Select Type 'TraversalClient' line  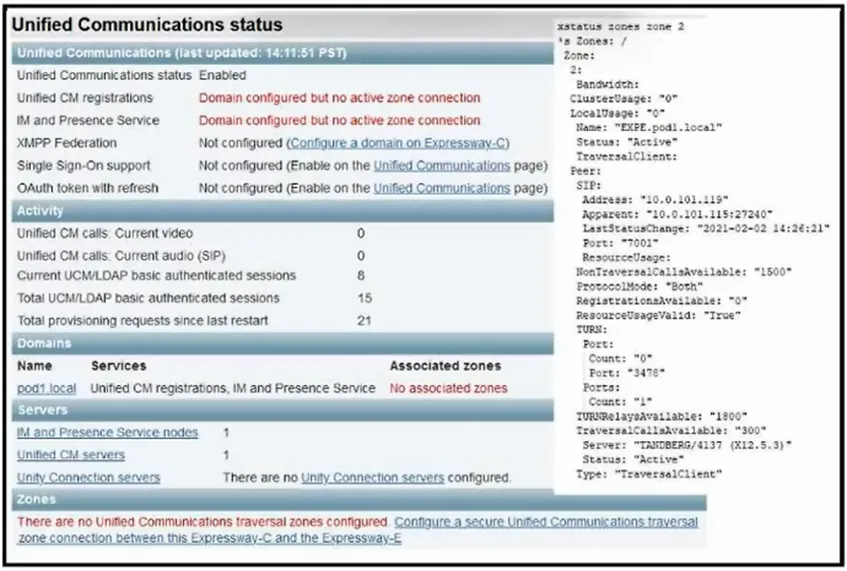point(649,475)
